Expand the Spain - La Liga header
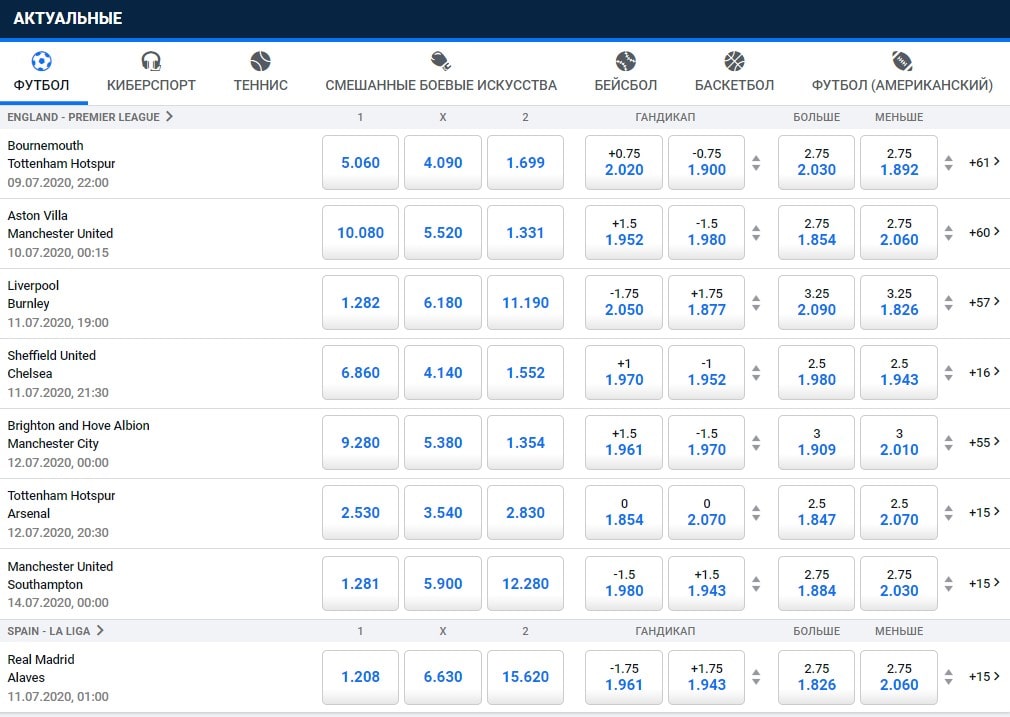The width and height of the screenshot is (1010, 717). 55,631
